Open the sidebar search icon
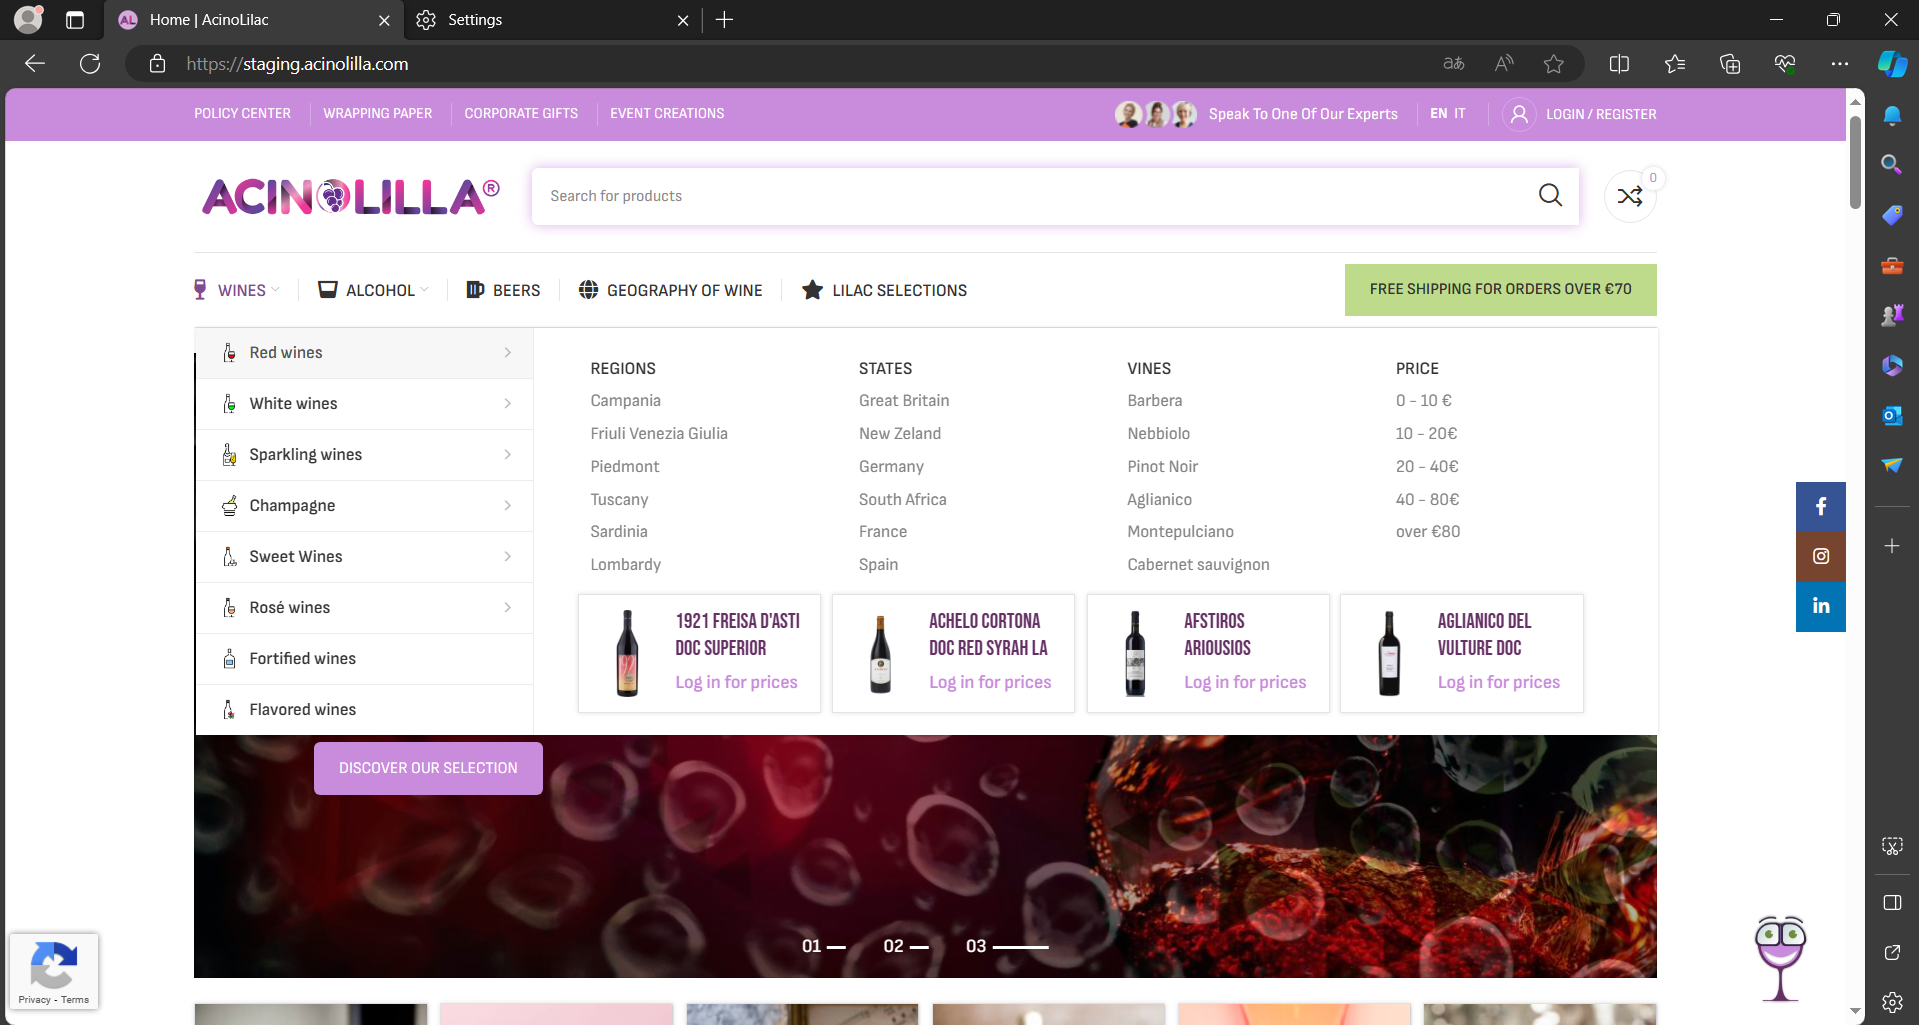 pos(1892,165)
